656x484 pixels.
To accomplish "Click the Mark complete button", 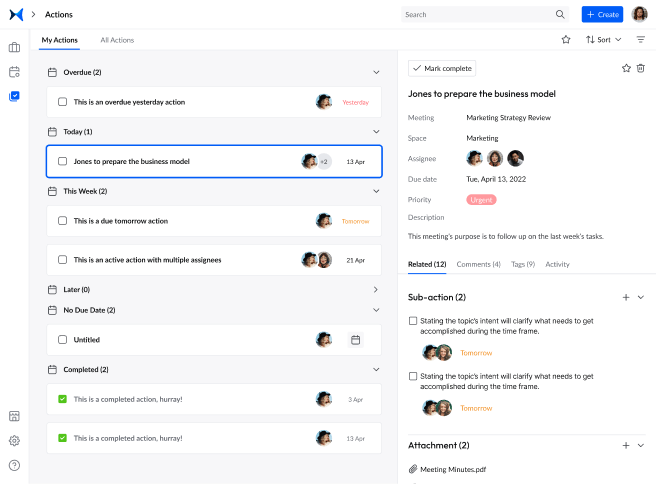I will coord(442,68).
